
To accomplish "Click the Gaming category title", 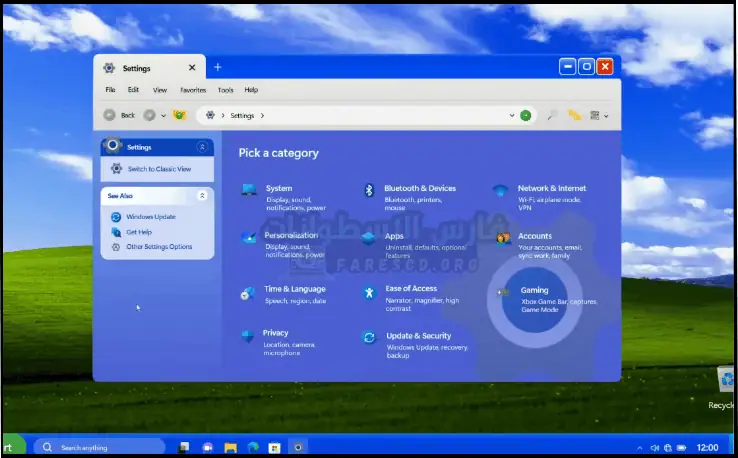I will 534,290.
